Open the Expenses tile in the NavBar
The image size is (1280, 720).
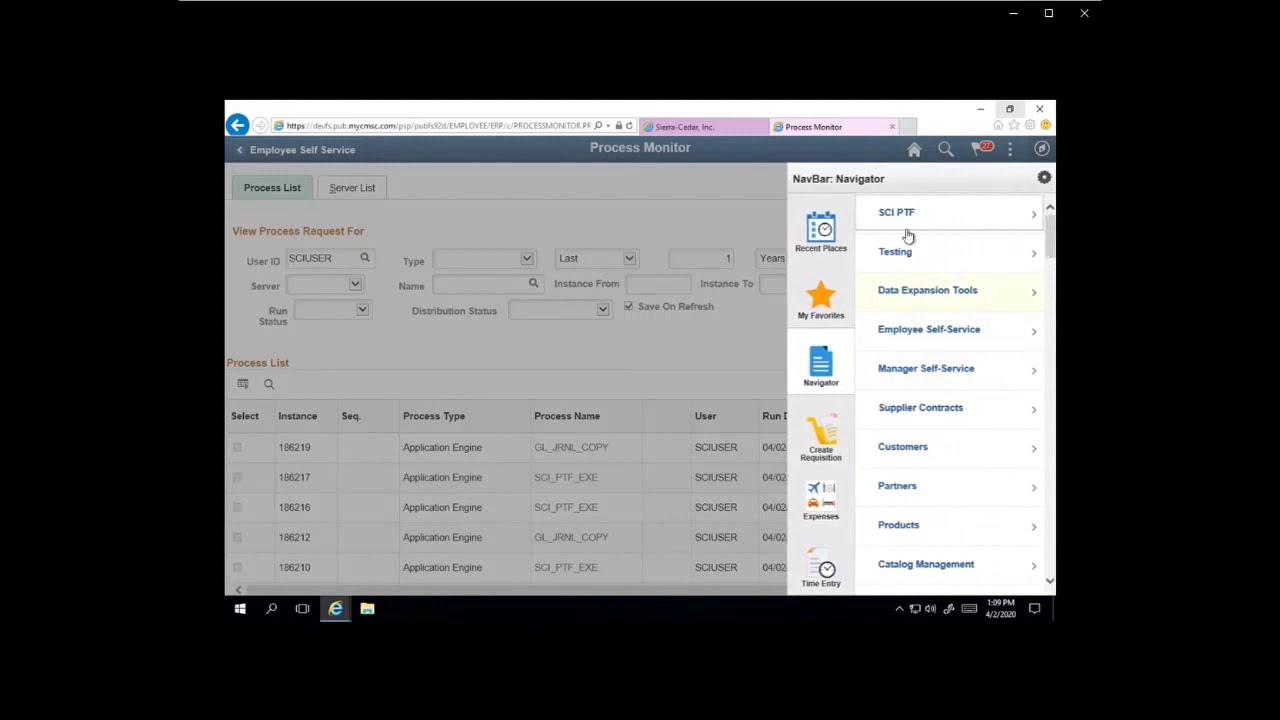pos(821,500)
